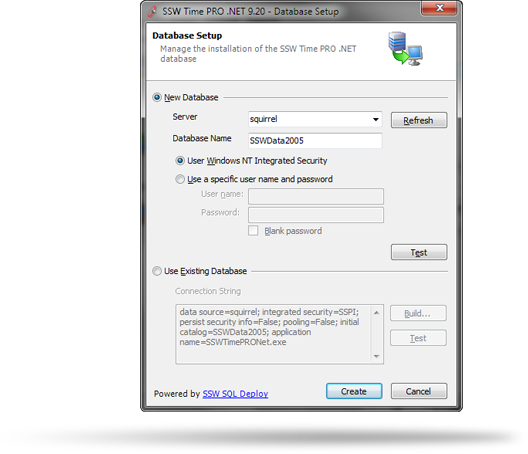Image resolution: width=528 pixels, height=454 pixels.
Task: Click the Test button under Blank password
Action: pyautogui.click(x=419, y=252)
